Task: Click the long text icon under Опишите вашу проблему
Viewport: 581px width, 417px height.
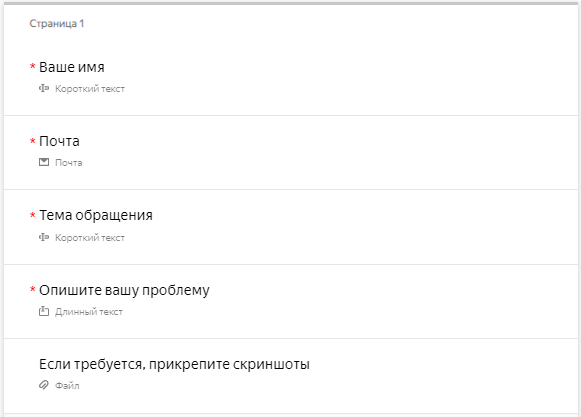Action: click(x=44, y=311)
